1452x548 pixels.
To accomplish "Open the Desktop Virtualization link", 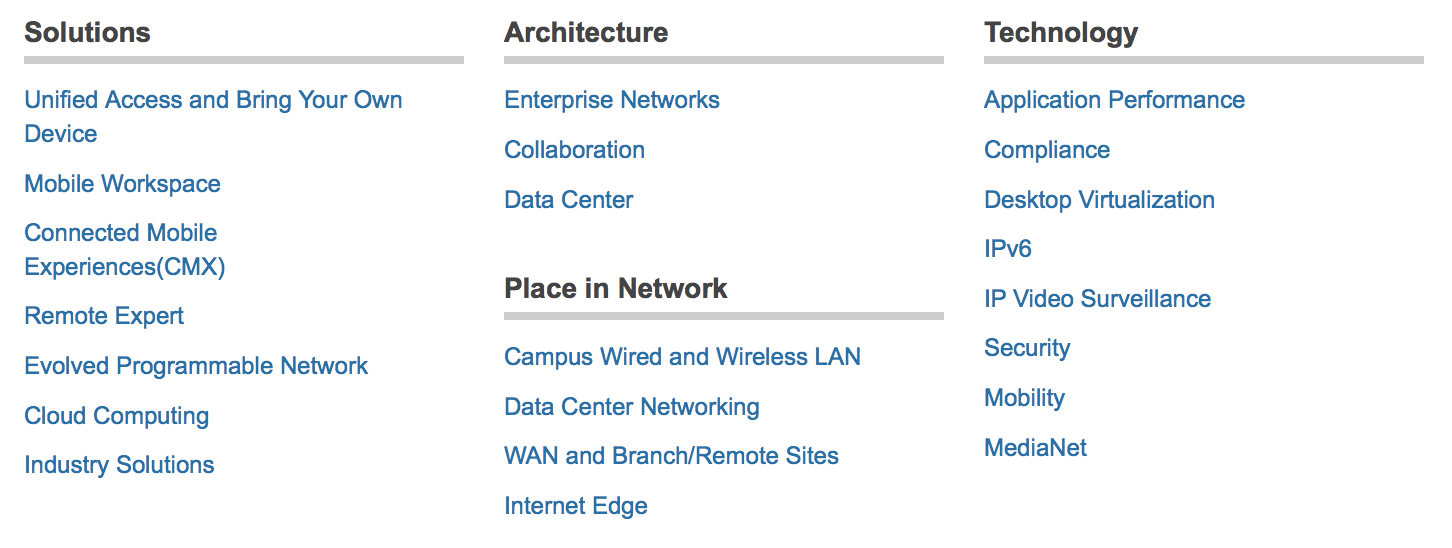I will click(x=1100, y=200).
